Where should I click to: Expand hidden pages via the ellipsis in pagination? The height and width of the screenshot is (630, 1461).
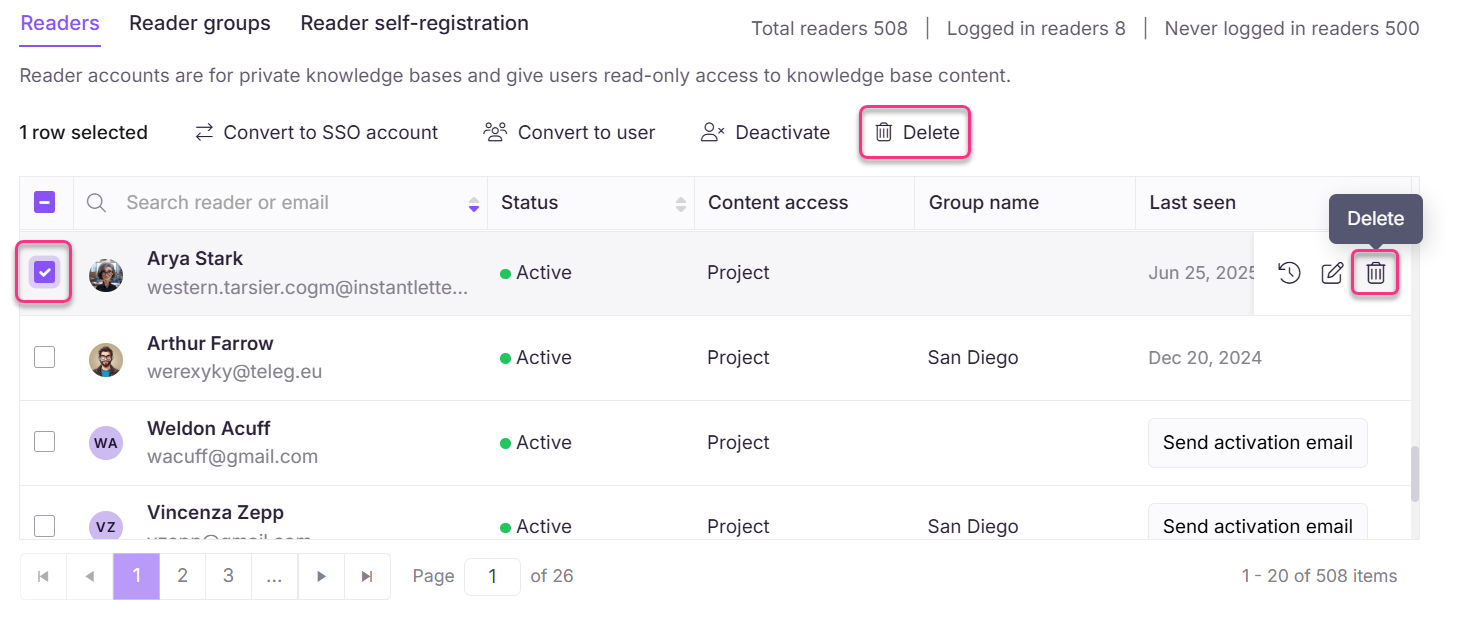pos(274,576)
